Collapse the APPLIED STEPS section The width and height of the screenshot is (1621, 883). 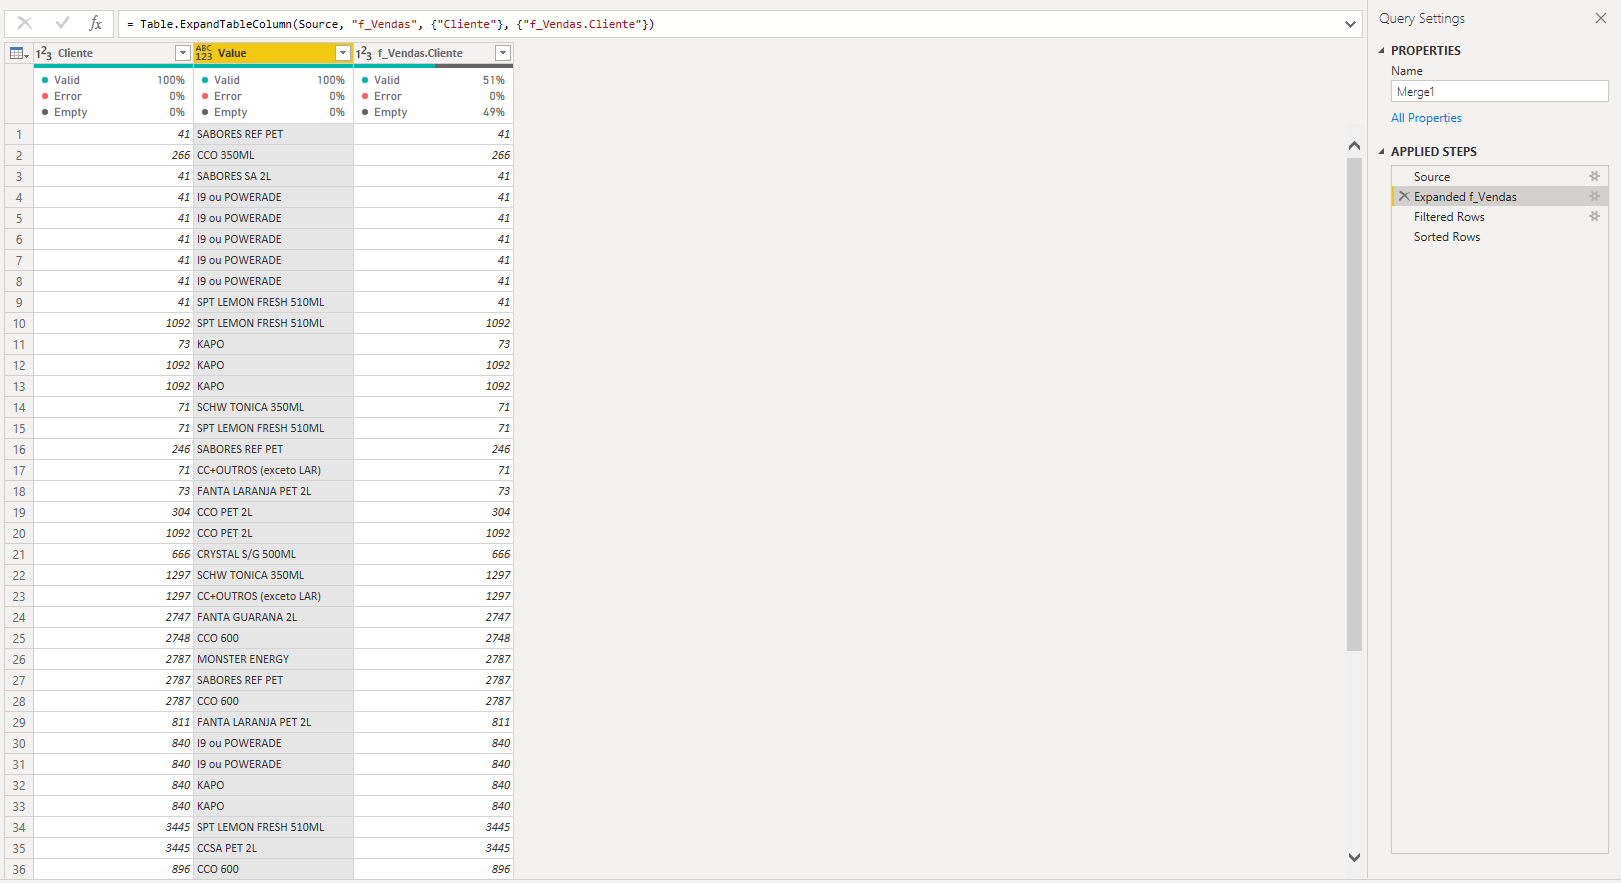click(1382, 152)
